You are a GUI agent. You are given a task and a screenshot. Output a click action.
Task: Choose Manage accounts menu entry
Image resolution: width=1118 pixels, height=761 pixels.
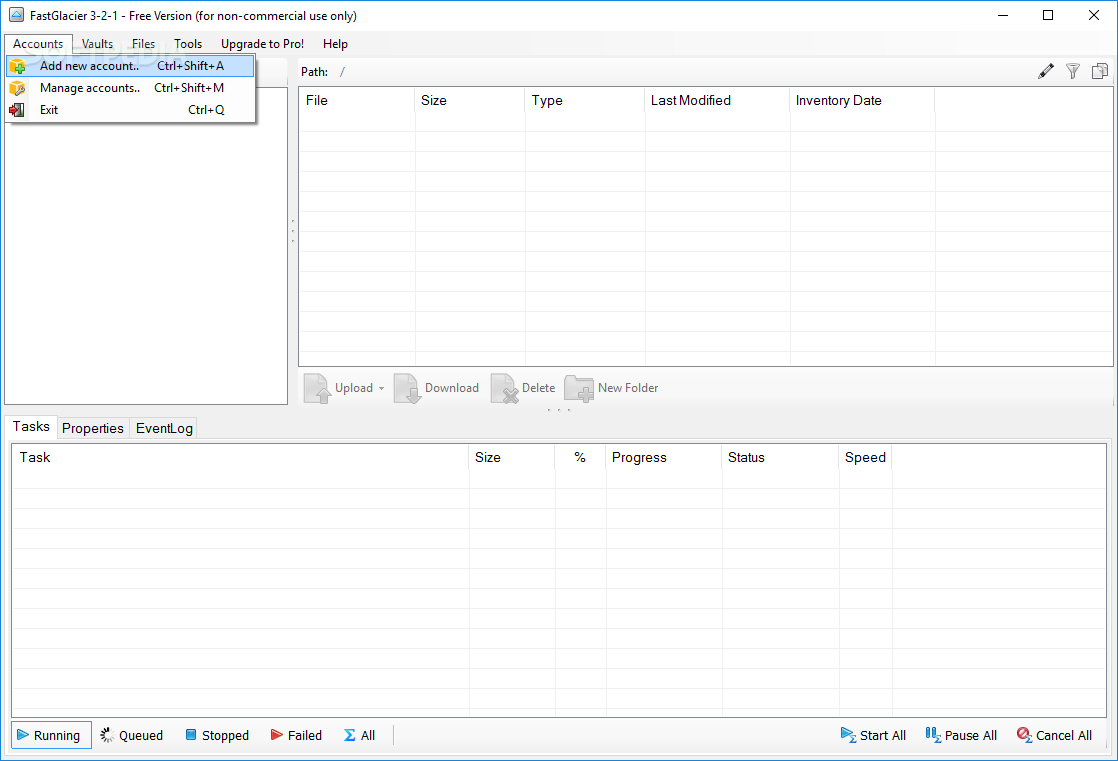[130, 88]
